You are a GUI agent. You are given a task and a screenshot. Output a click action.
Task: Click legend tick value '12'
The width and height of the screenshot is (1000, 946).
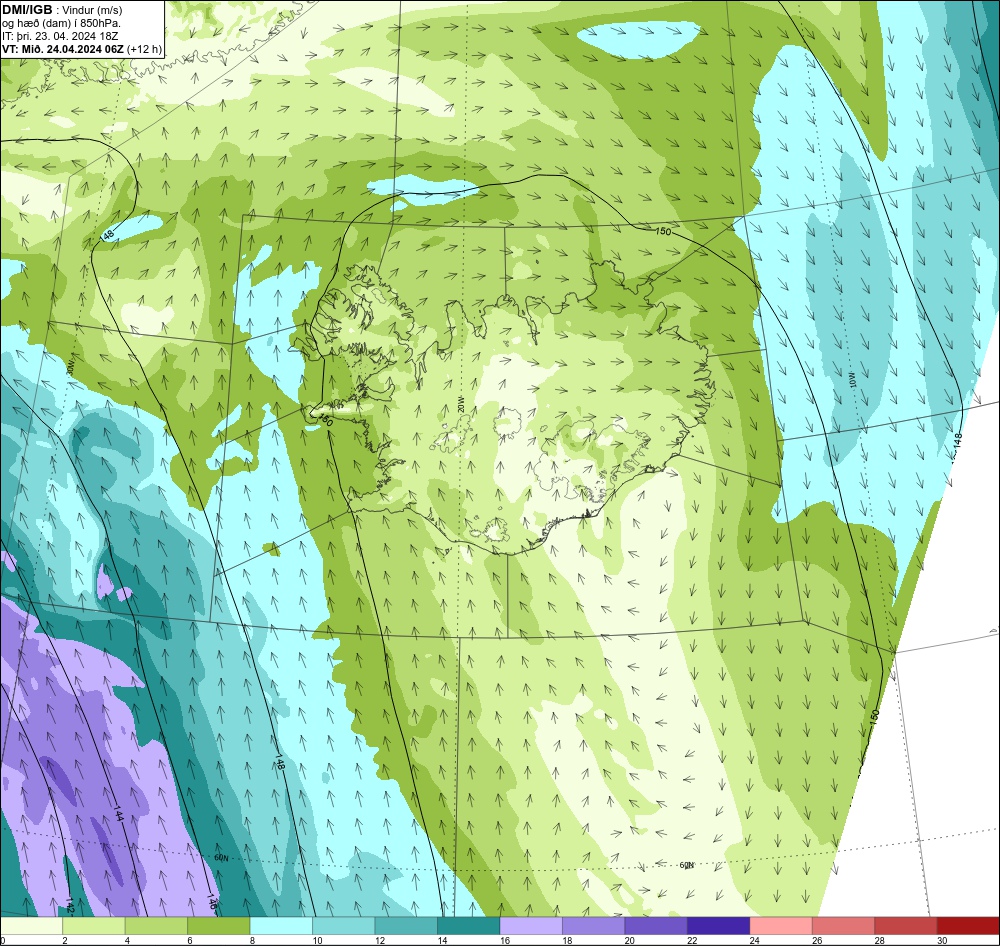[x=379, y=940]
